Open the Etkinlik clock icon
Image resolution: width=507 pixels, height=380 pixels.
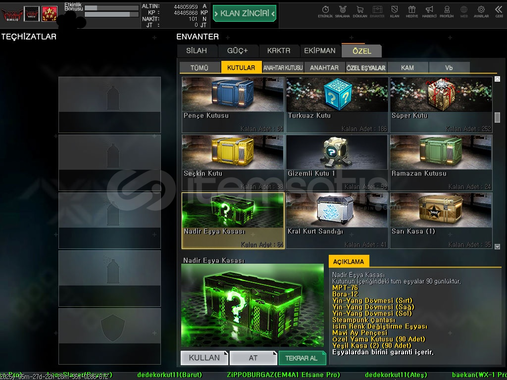pos(325,11)
